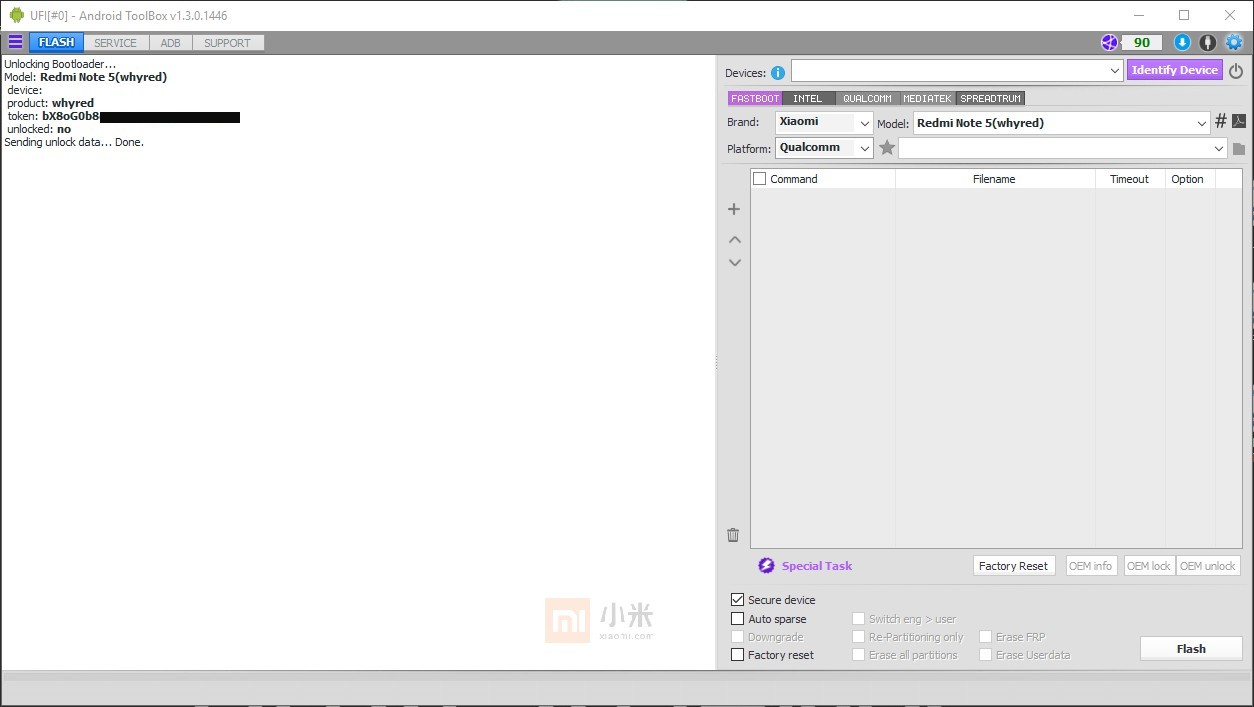Click the Filename column header
1254x707 pixels.
coord(994,179)
